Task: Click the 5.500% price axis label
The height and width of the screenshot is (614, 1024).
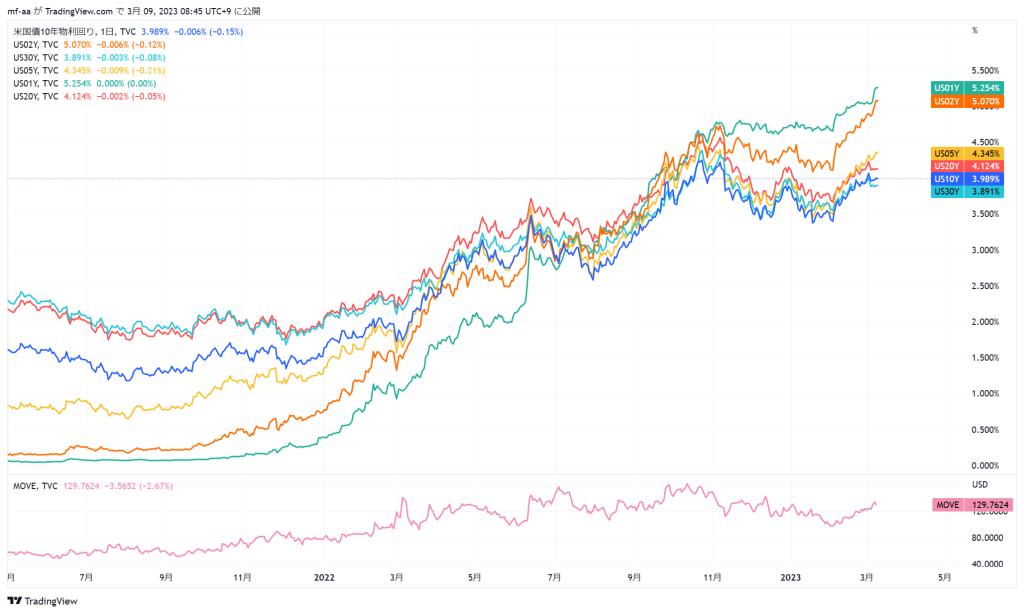Action: tap(985, 71)
